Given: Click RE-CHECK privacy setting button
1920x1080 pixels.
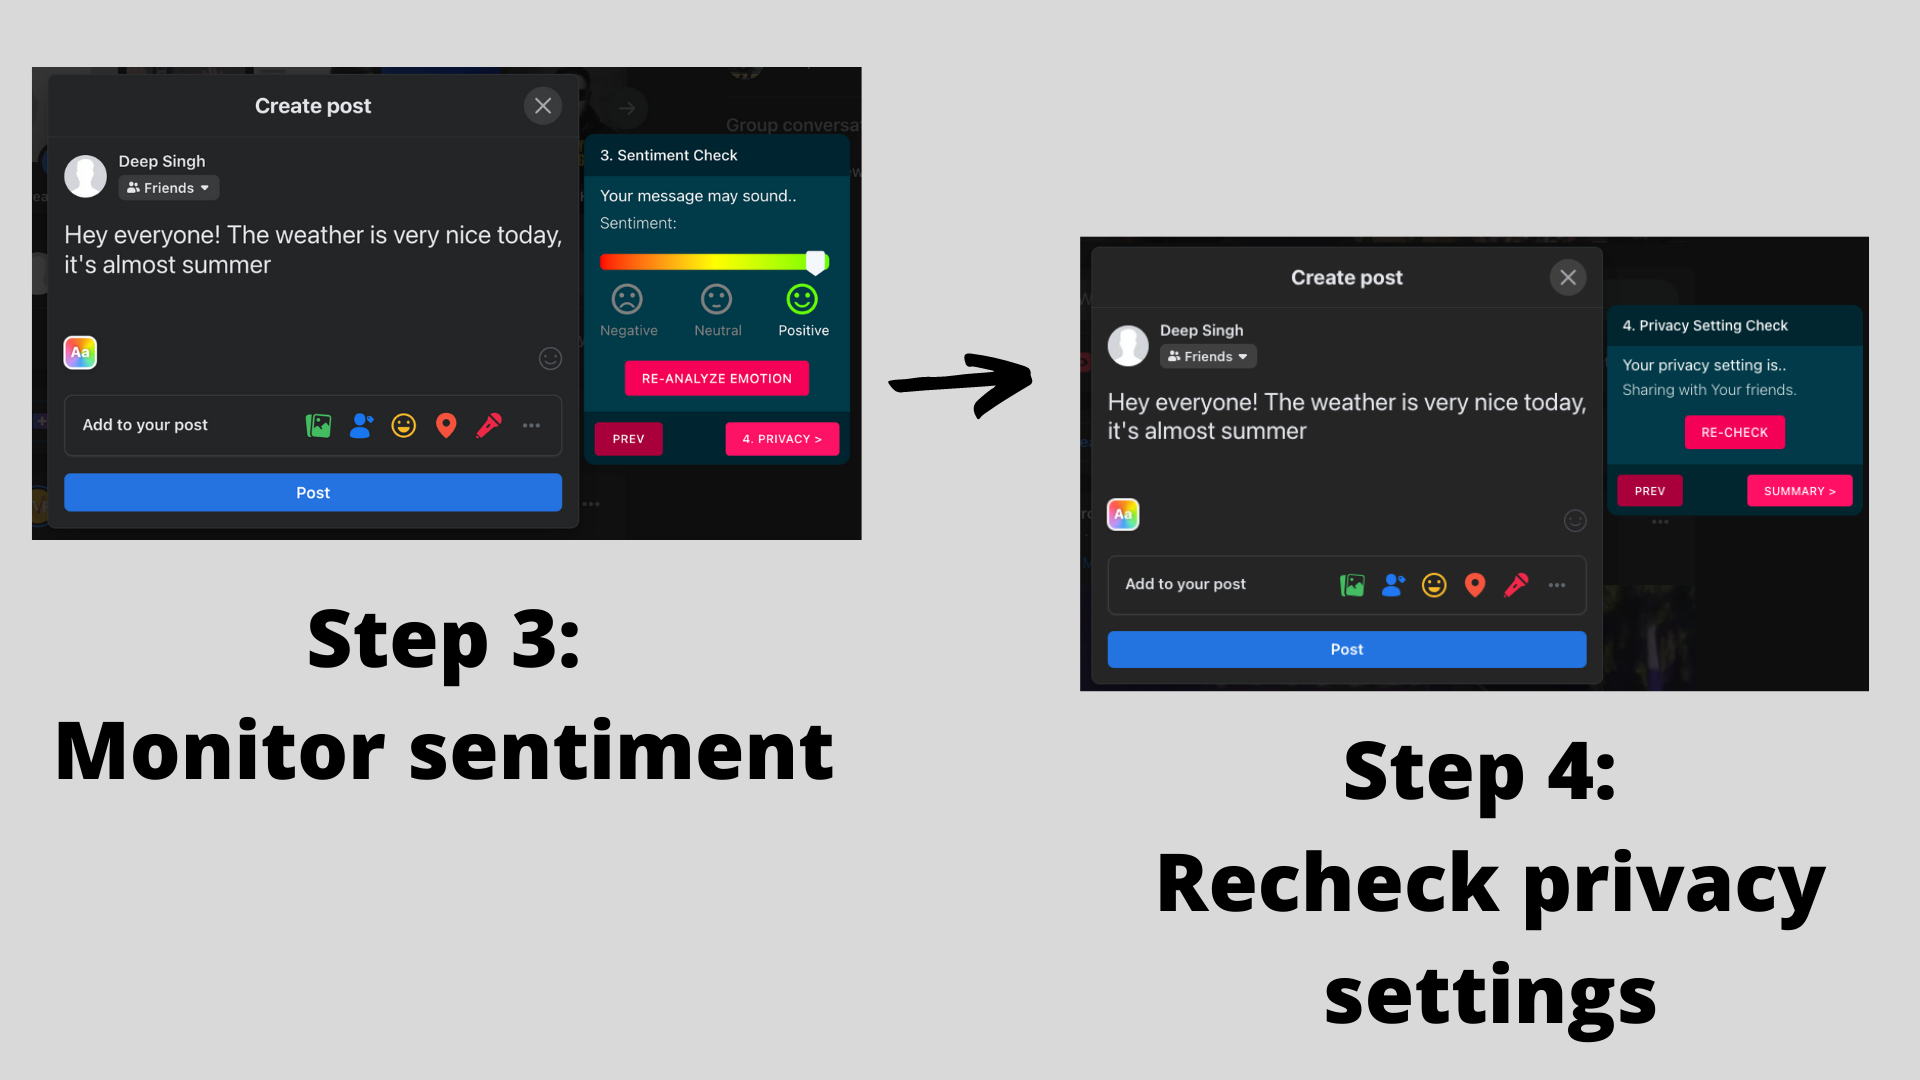Looking at the screenshot, I should (1734, 431).
